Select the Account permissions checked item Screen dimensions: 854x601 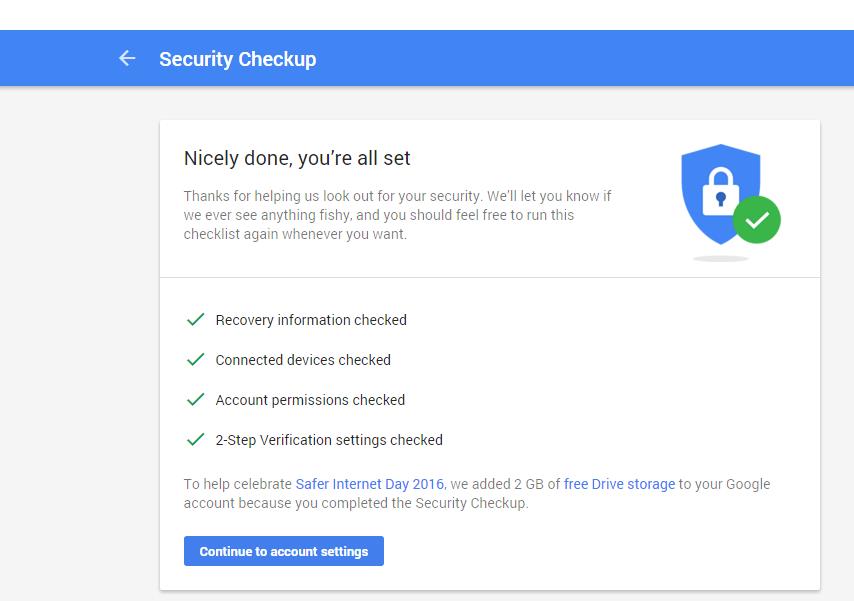click(310, 400)
